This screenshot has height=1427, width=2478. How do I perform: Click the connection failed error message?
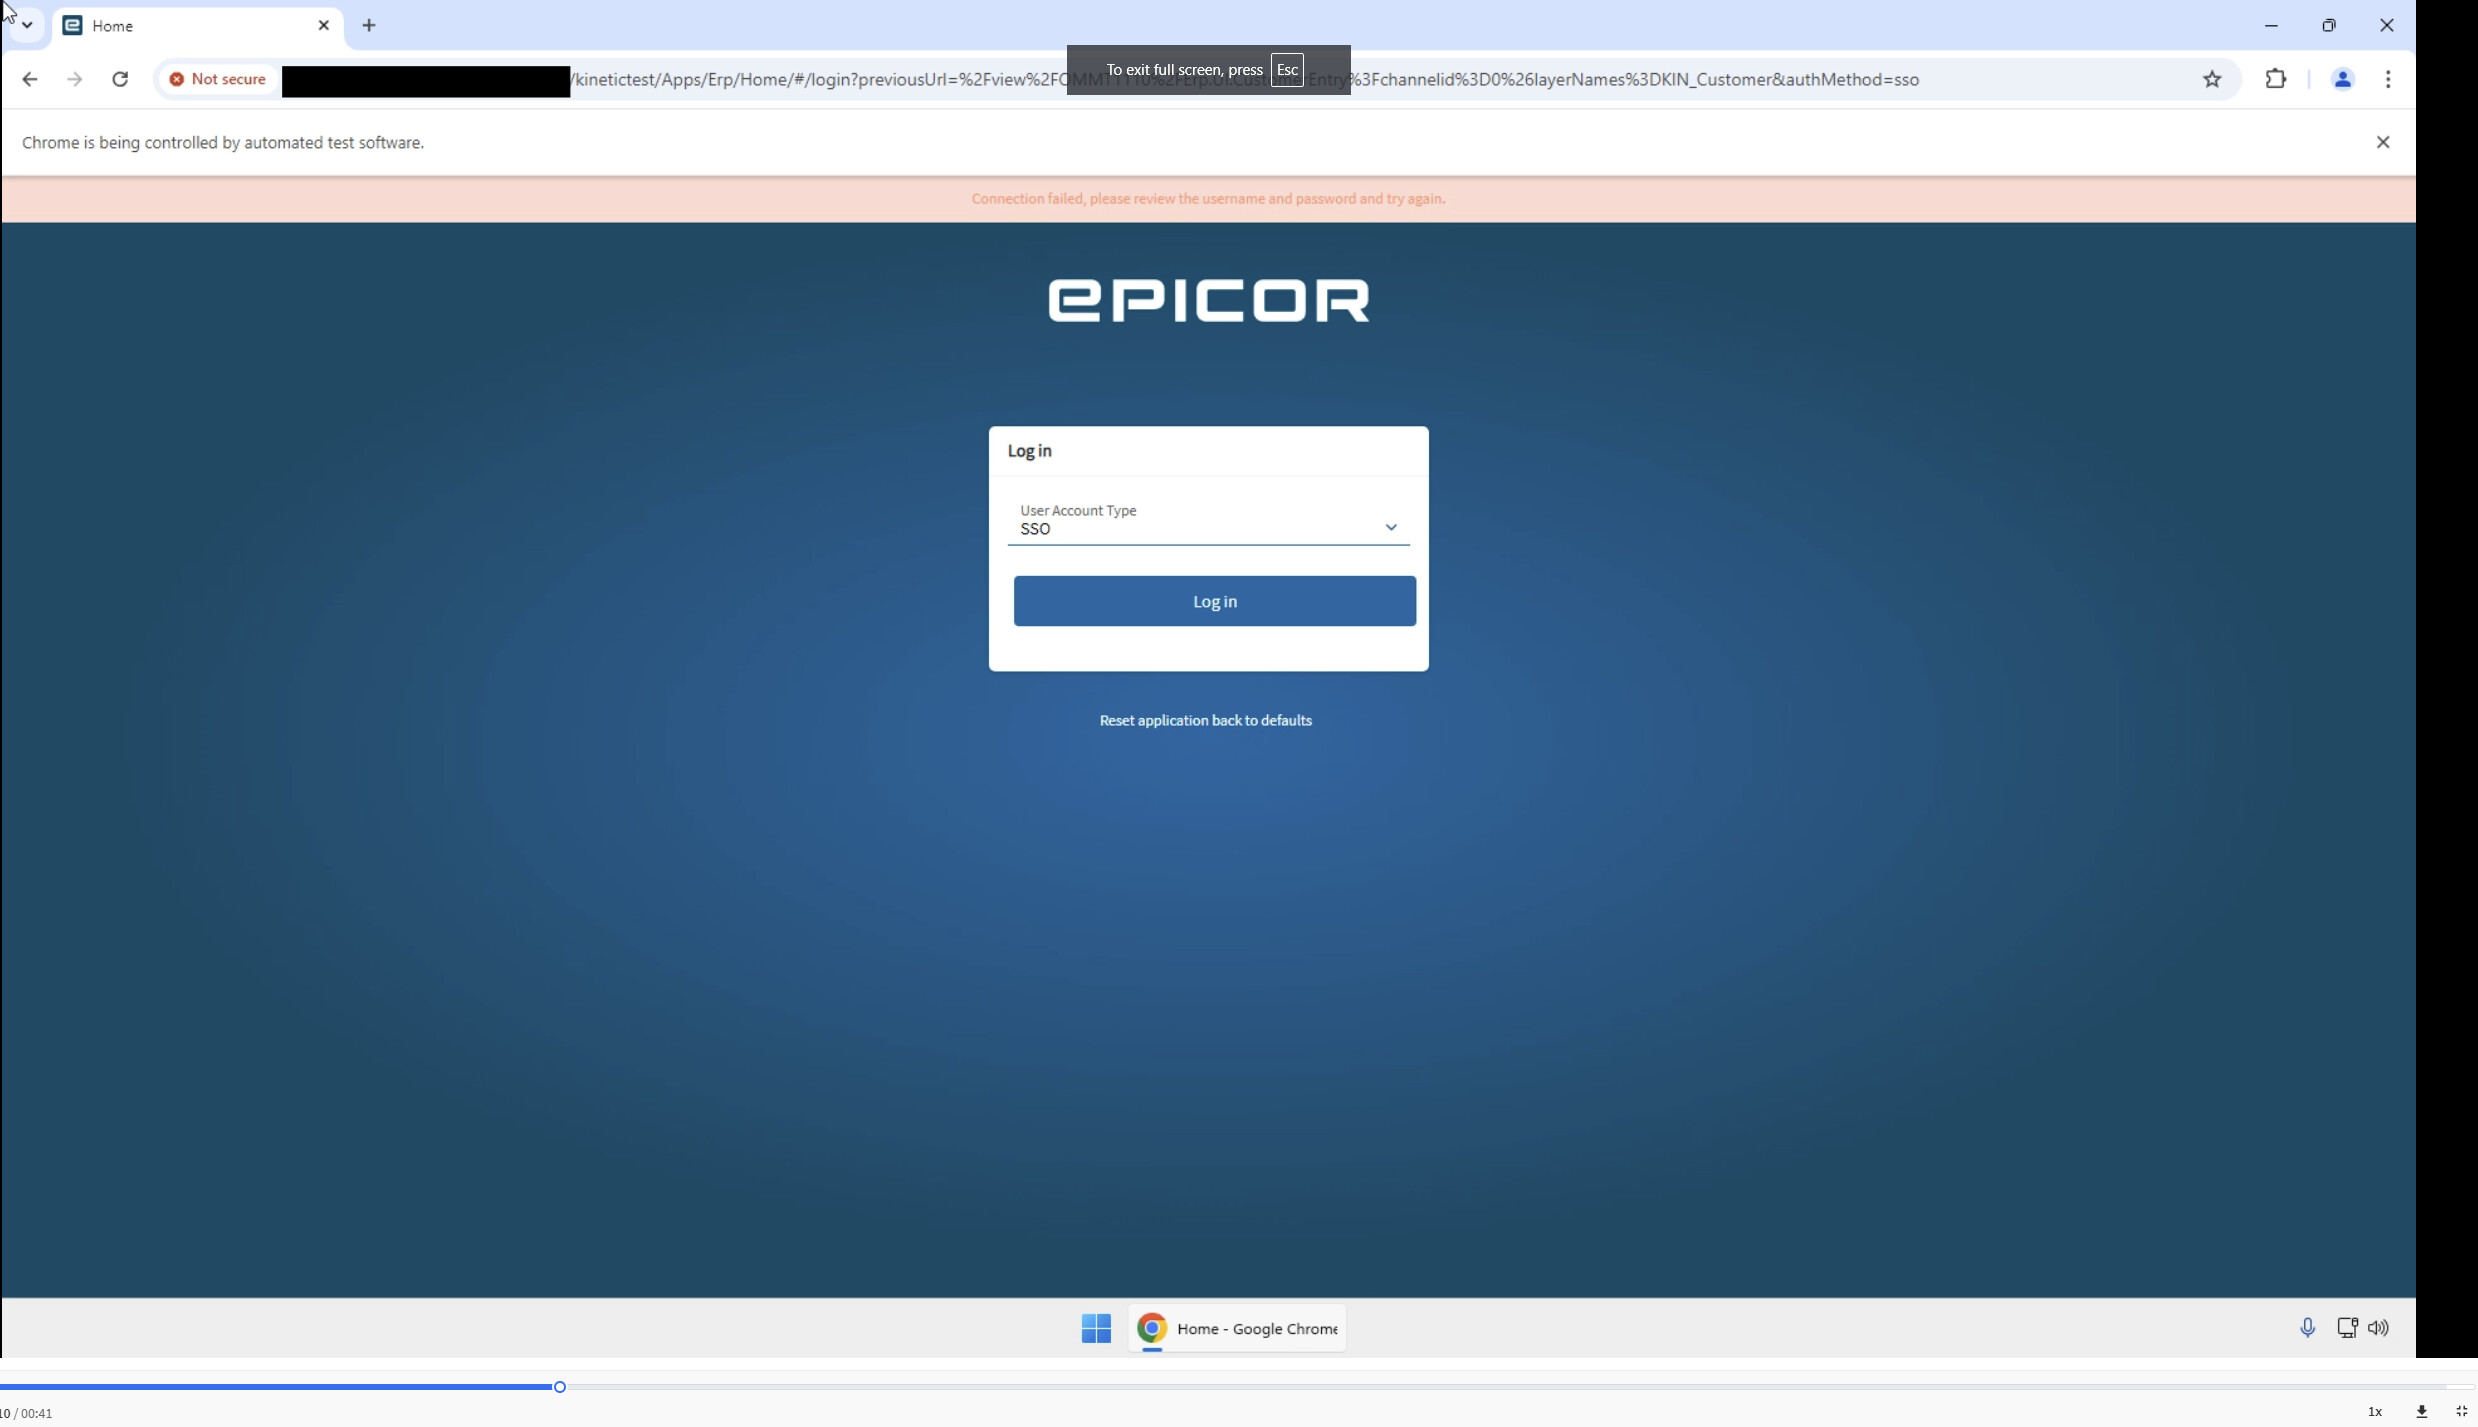coord(1208,199)
